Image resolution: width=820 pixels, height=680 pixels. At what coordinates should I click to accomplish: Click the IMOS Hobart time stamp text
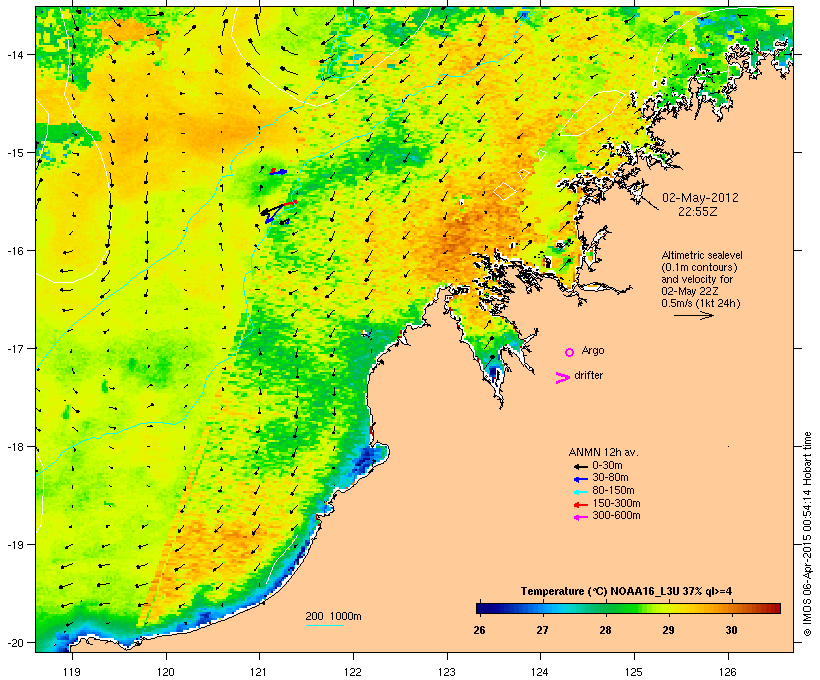tap(807, 534)
